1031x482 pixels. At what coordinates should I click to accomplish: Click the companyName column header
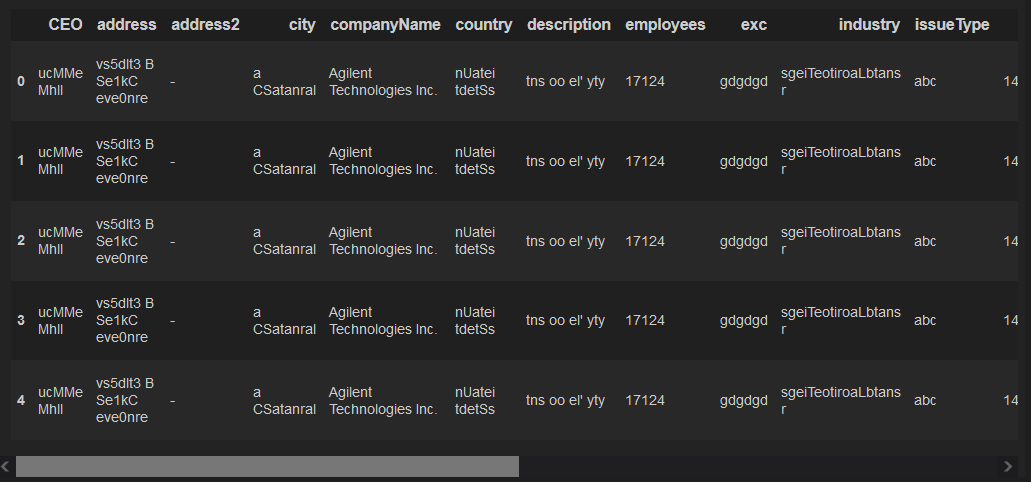coord(385,25)
